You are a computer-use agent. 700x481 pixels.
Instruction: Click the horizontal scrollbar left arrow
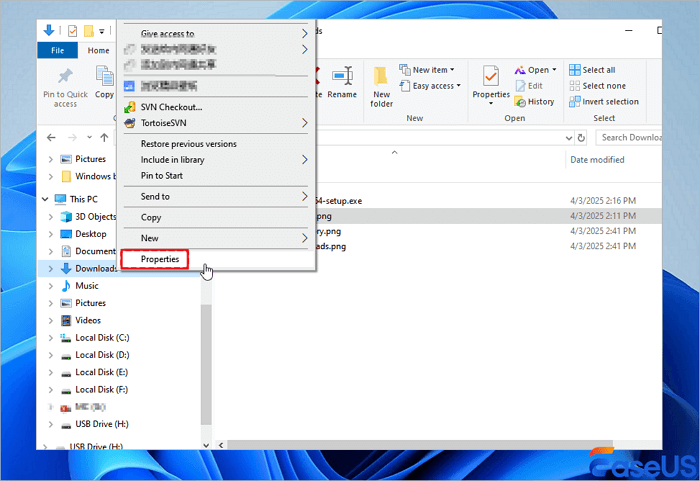tap(221, 445)
